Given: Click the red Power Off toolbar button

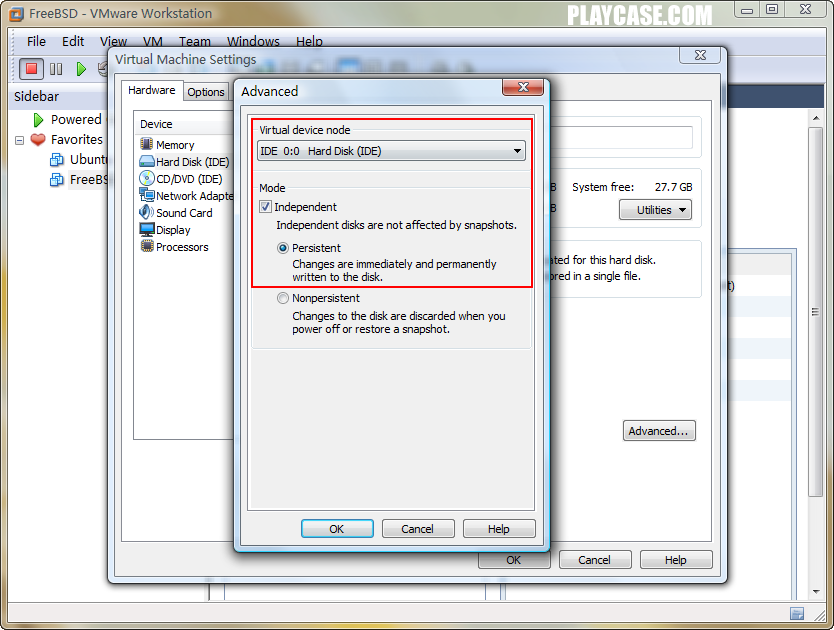Looking at the screenshot, I should [x=31, y=69].
